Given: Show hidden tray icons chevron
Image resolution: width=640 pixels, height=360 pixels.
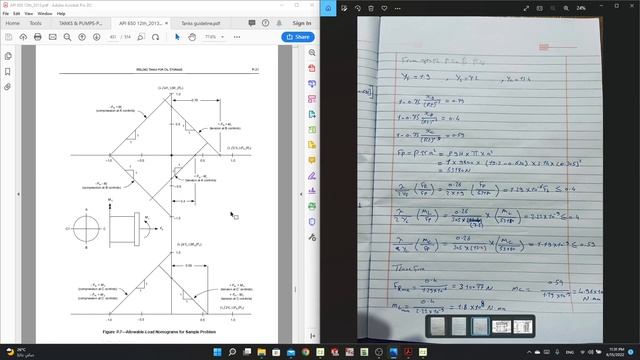Looking at the screenshot, I should coord(529,352).
